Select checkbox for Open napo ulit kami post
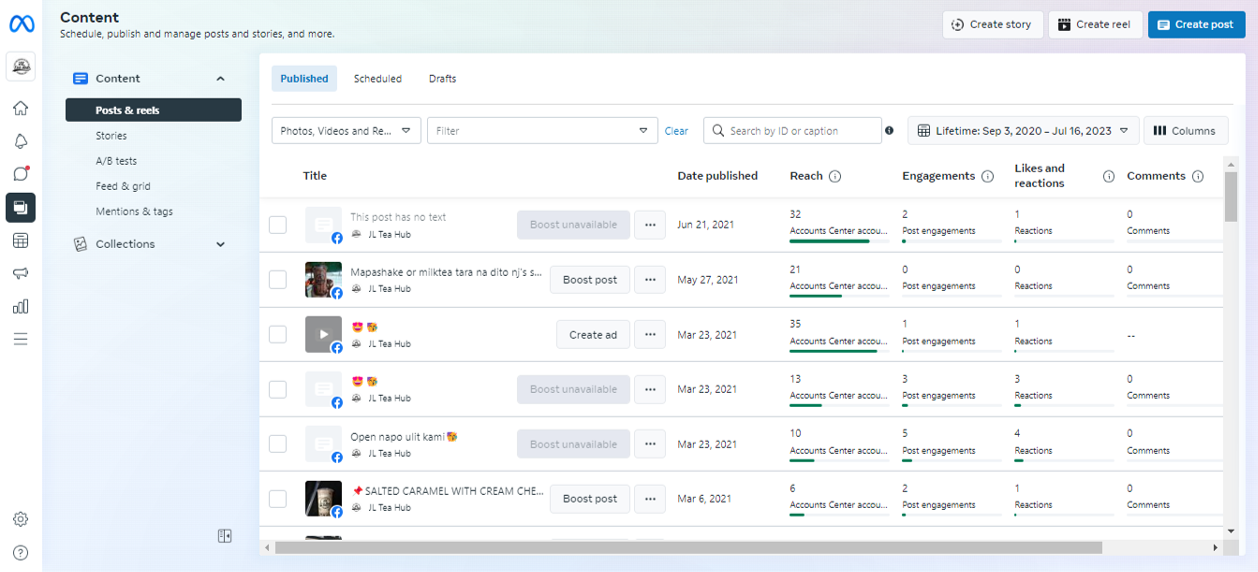The image size is (1258, 572). (x=278, y=444)
